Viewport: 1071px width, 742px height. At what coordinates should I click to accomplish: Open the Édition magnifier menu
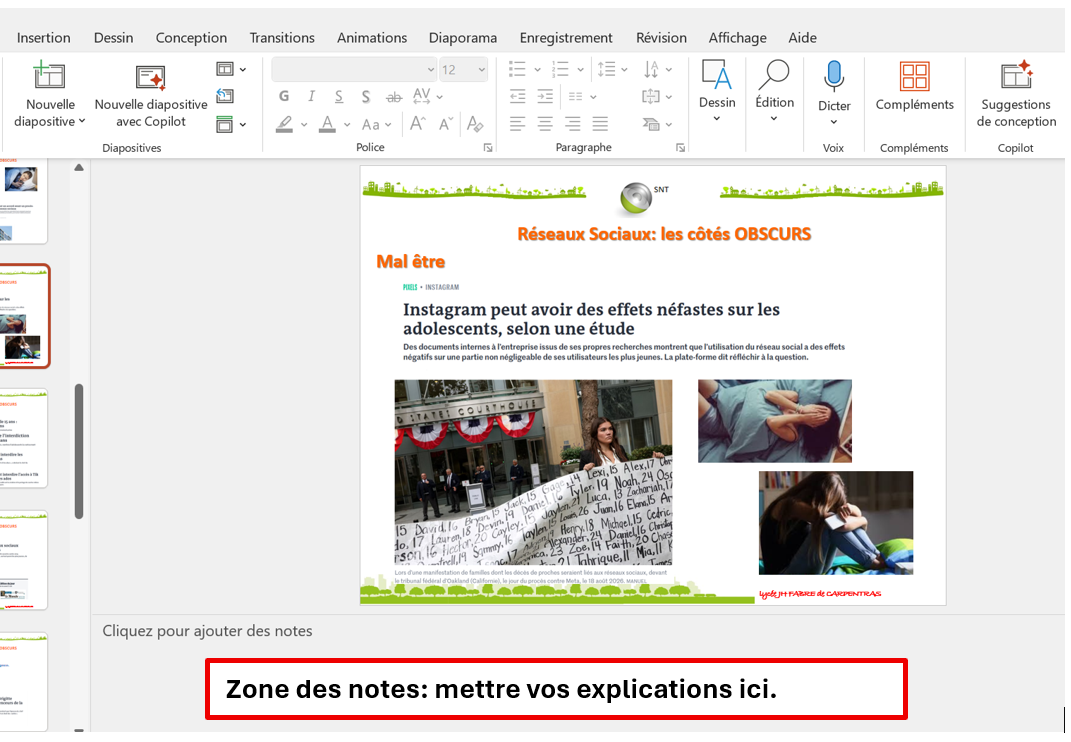(x=775, y=91)
